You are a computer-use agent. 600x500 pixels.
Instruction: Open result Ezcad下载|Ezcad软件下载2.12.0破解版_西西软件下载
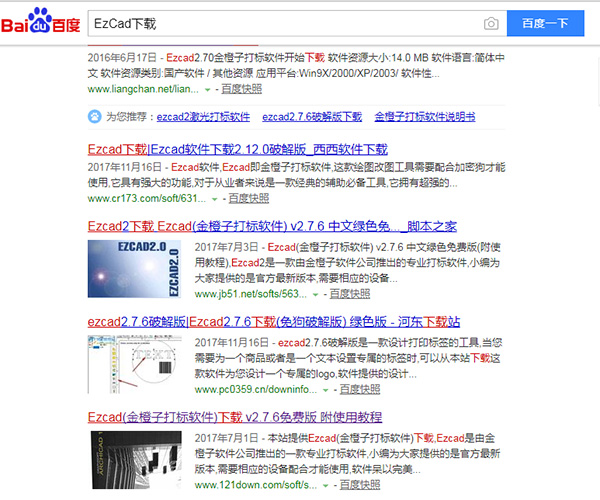pyautogui.click(x=238, y=149)
